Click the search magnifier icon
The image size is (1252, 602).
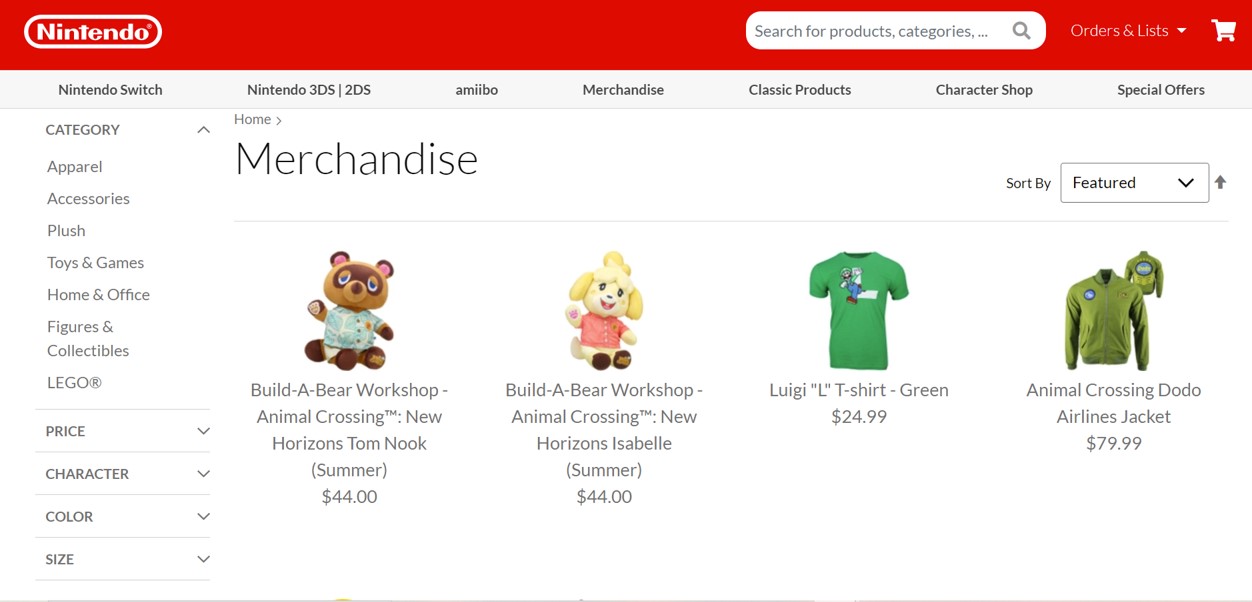(1021, 31)
